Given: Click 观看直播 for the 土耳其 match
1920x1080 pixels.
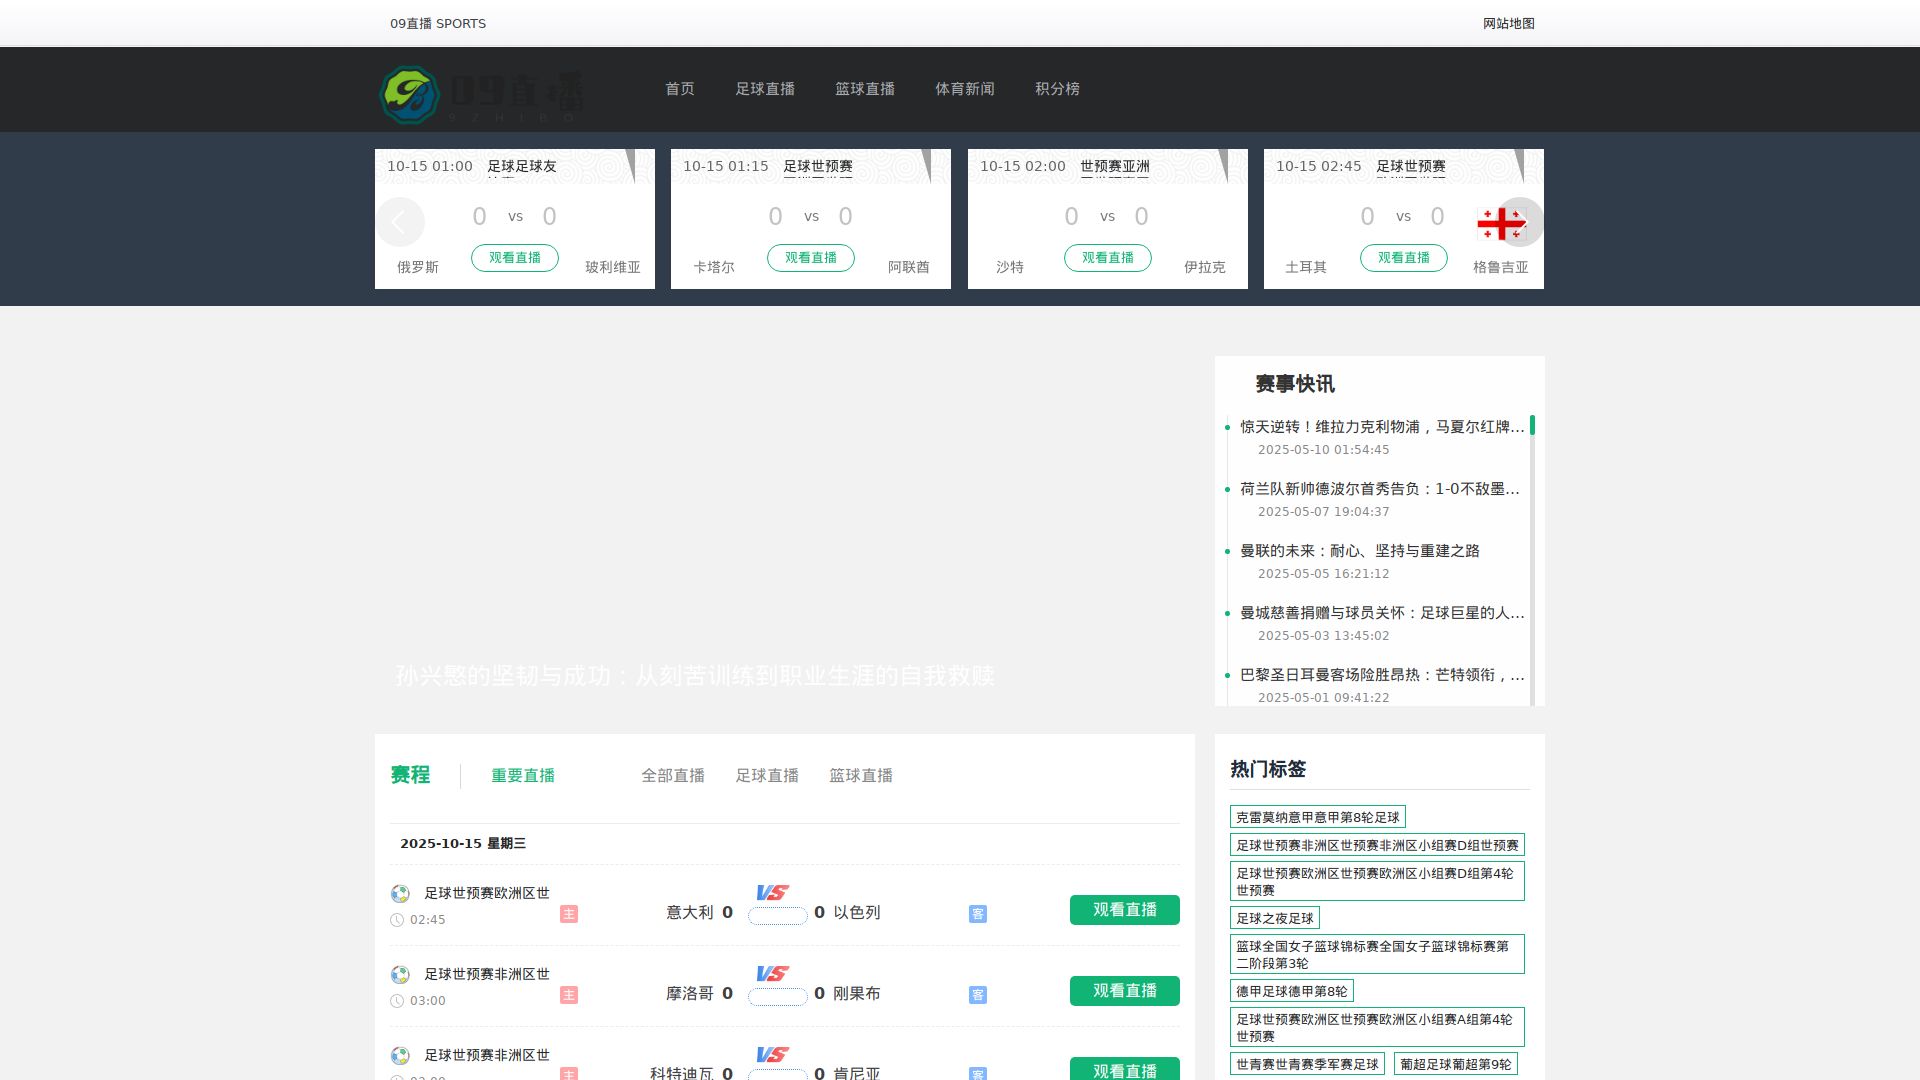Looking at the screenshot, I should point(1404,258).
